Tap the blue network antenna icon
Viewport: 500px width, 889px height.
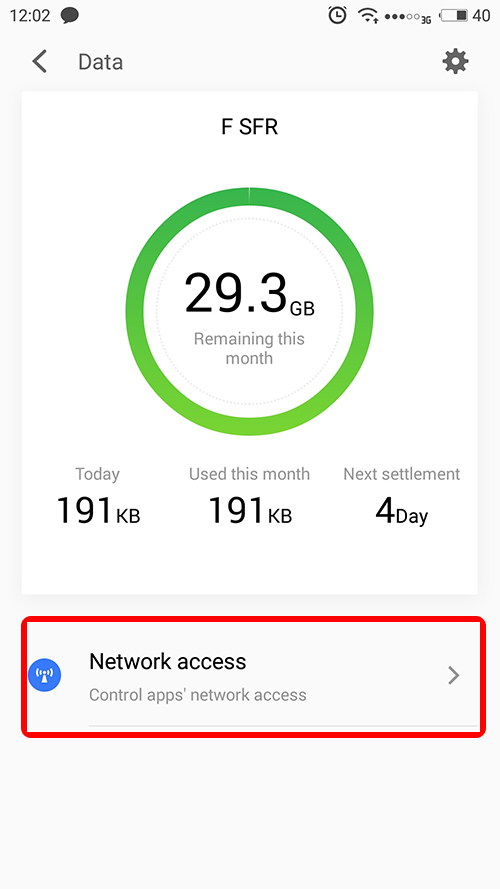(x=45, y=675)
